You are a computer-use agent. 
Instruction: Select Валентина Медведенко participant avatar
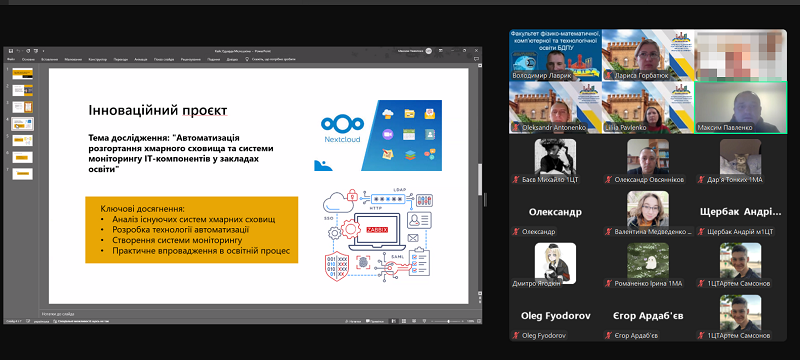(648, 209)
